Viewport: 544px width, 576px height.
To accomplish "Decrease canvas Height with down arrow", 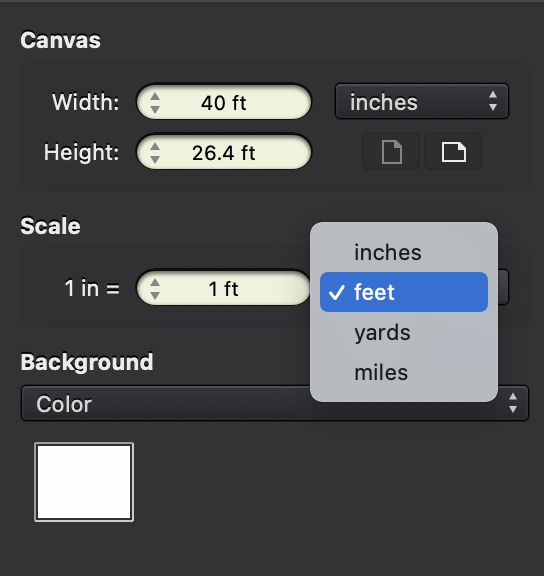I will click(x=155, y=159).
